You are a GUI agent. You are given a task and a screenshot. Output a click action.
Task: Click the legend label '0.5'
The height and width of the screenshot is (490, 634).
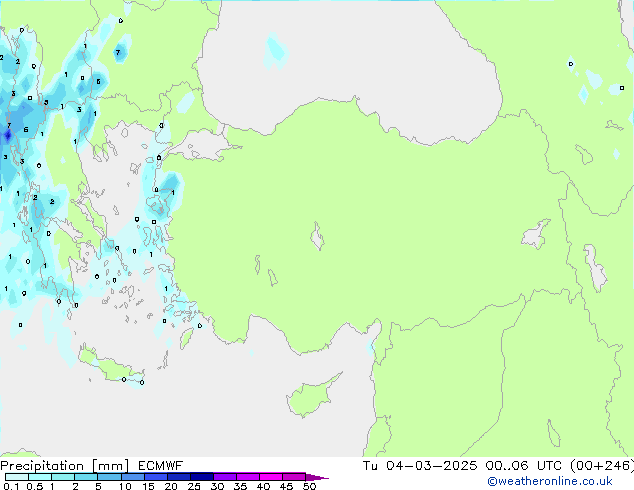tap(34, 486)
